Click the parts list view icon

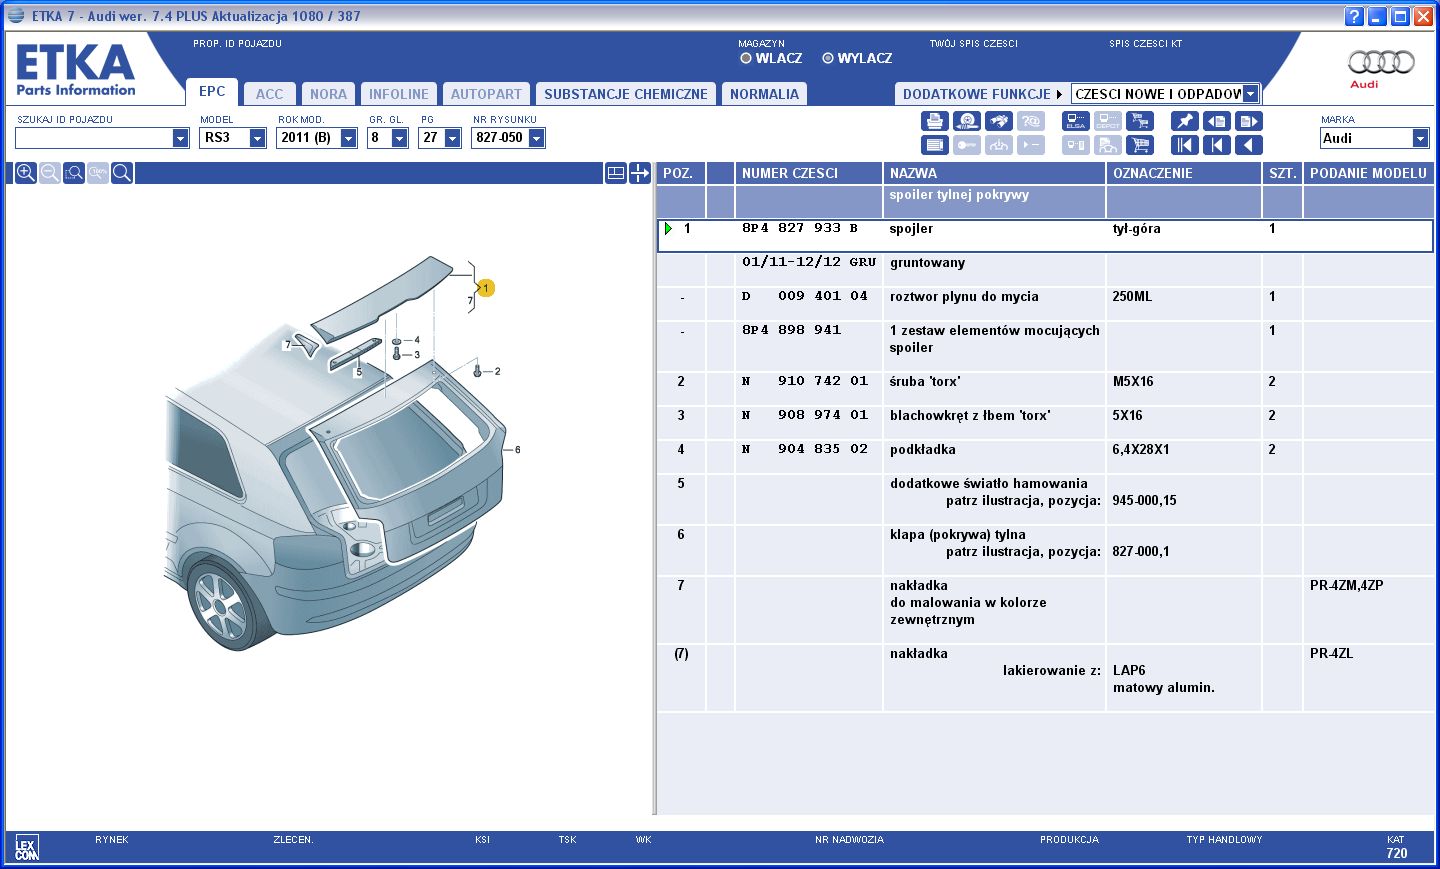tap(935, 145)
